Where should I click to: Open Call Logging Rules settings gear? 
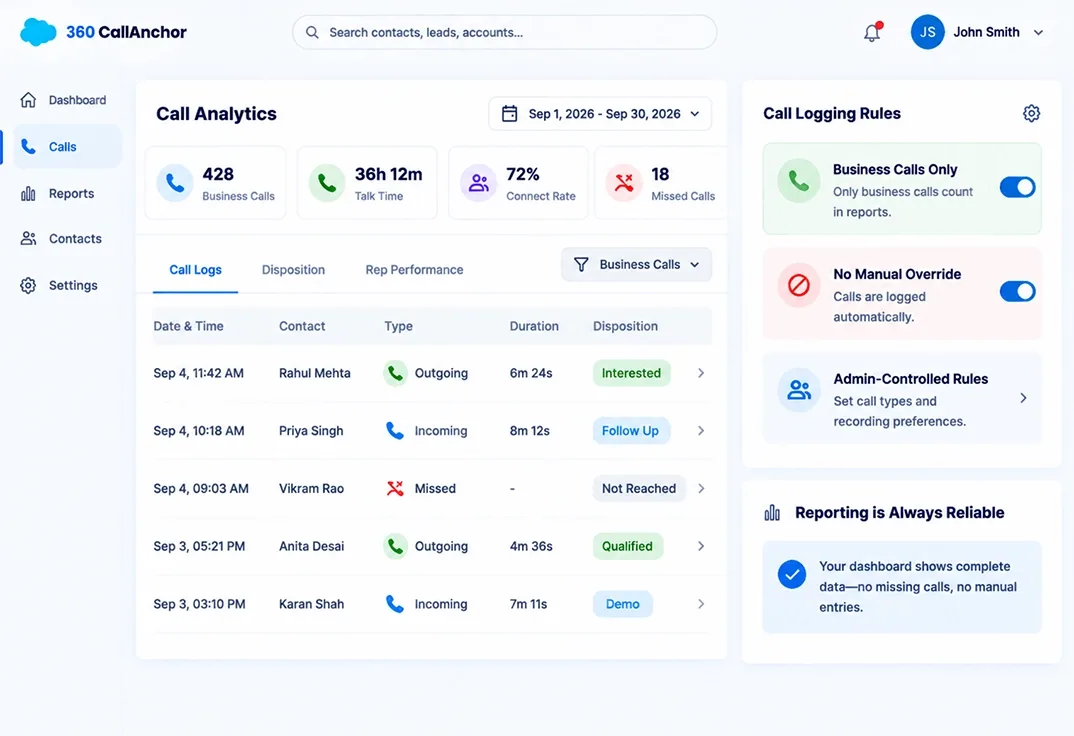pos(1031,113)
